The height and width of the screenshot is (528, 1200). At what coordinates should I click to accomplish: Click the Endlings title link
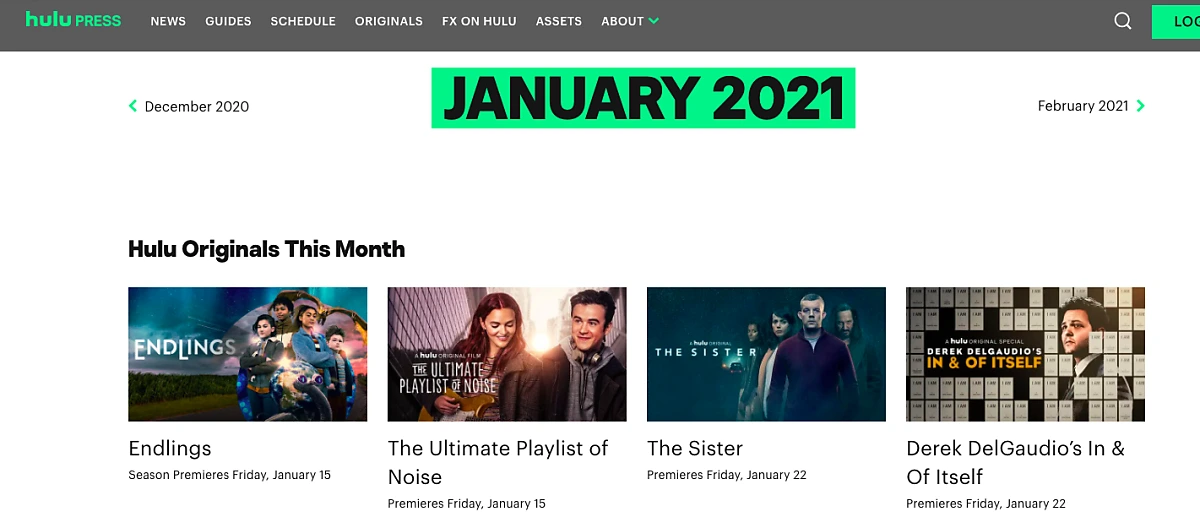tap(170, 448)
